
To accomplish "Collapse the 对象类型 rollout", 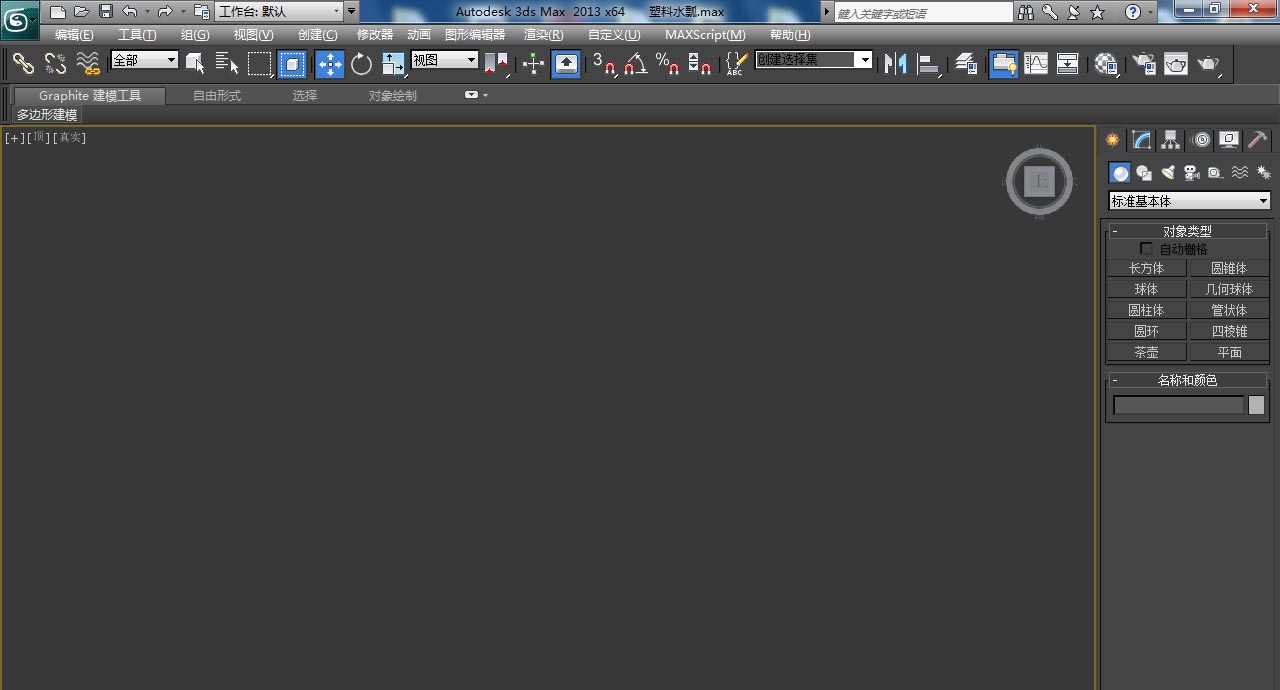I will [1115, 231].
